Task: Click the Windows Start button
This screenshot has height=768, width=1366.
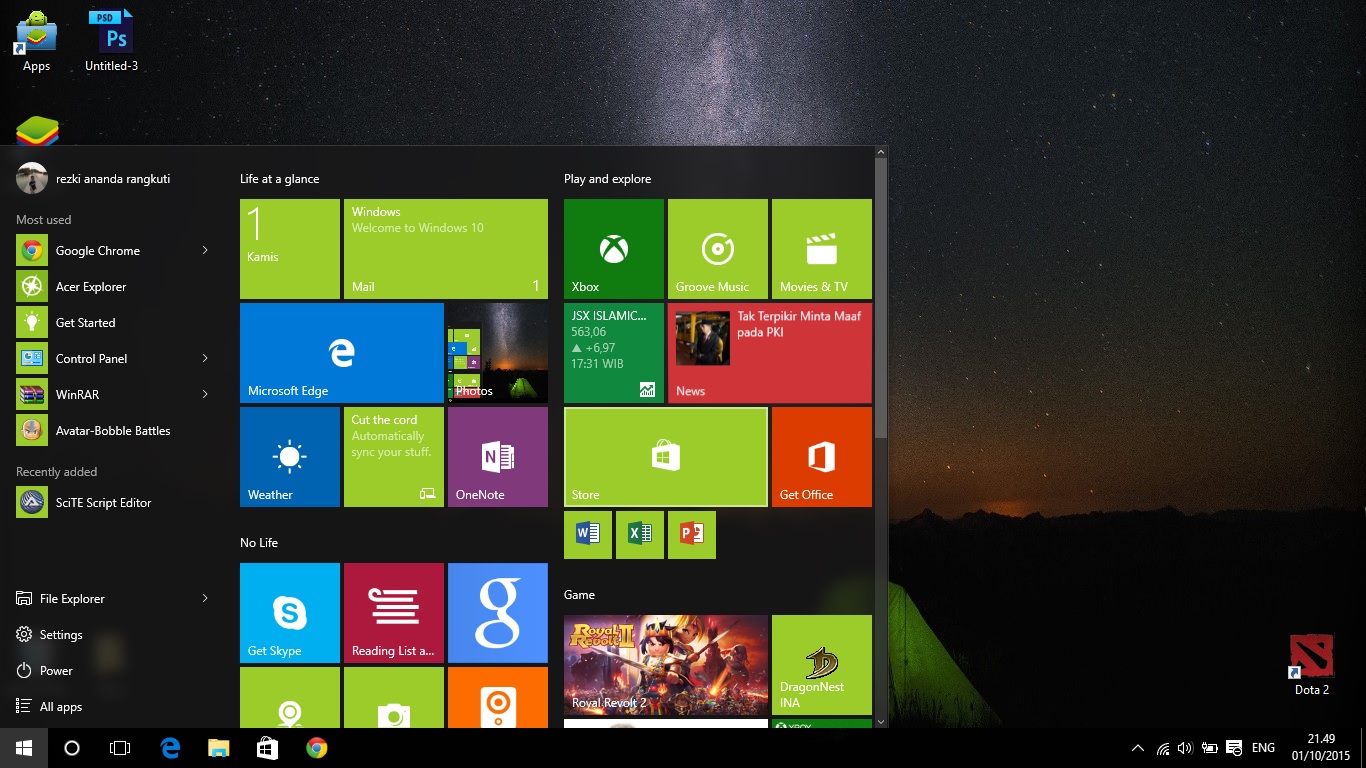Action: pos(24,748)
